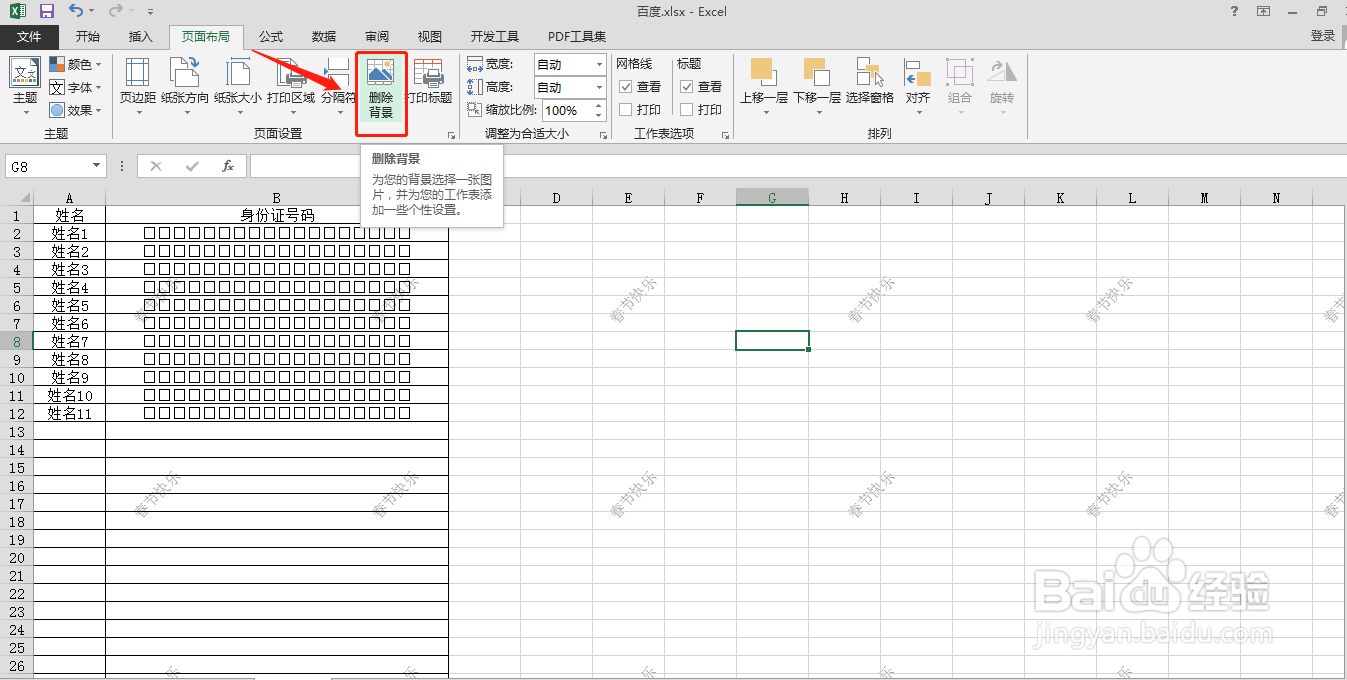Open the 文件 (File) menu
This screenshot has width=1347, height=680.
[x=29, y=36]
